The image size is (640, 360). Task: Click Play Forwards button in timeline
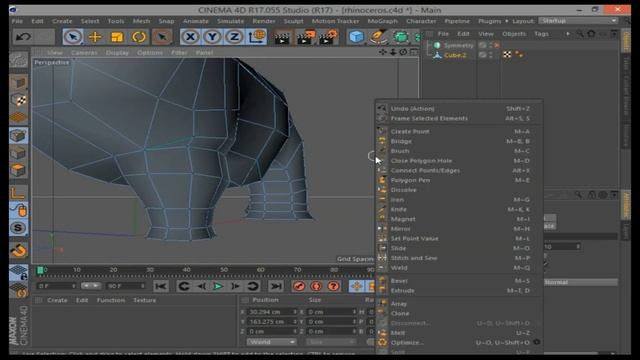pos(218,286)
